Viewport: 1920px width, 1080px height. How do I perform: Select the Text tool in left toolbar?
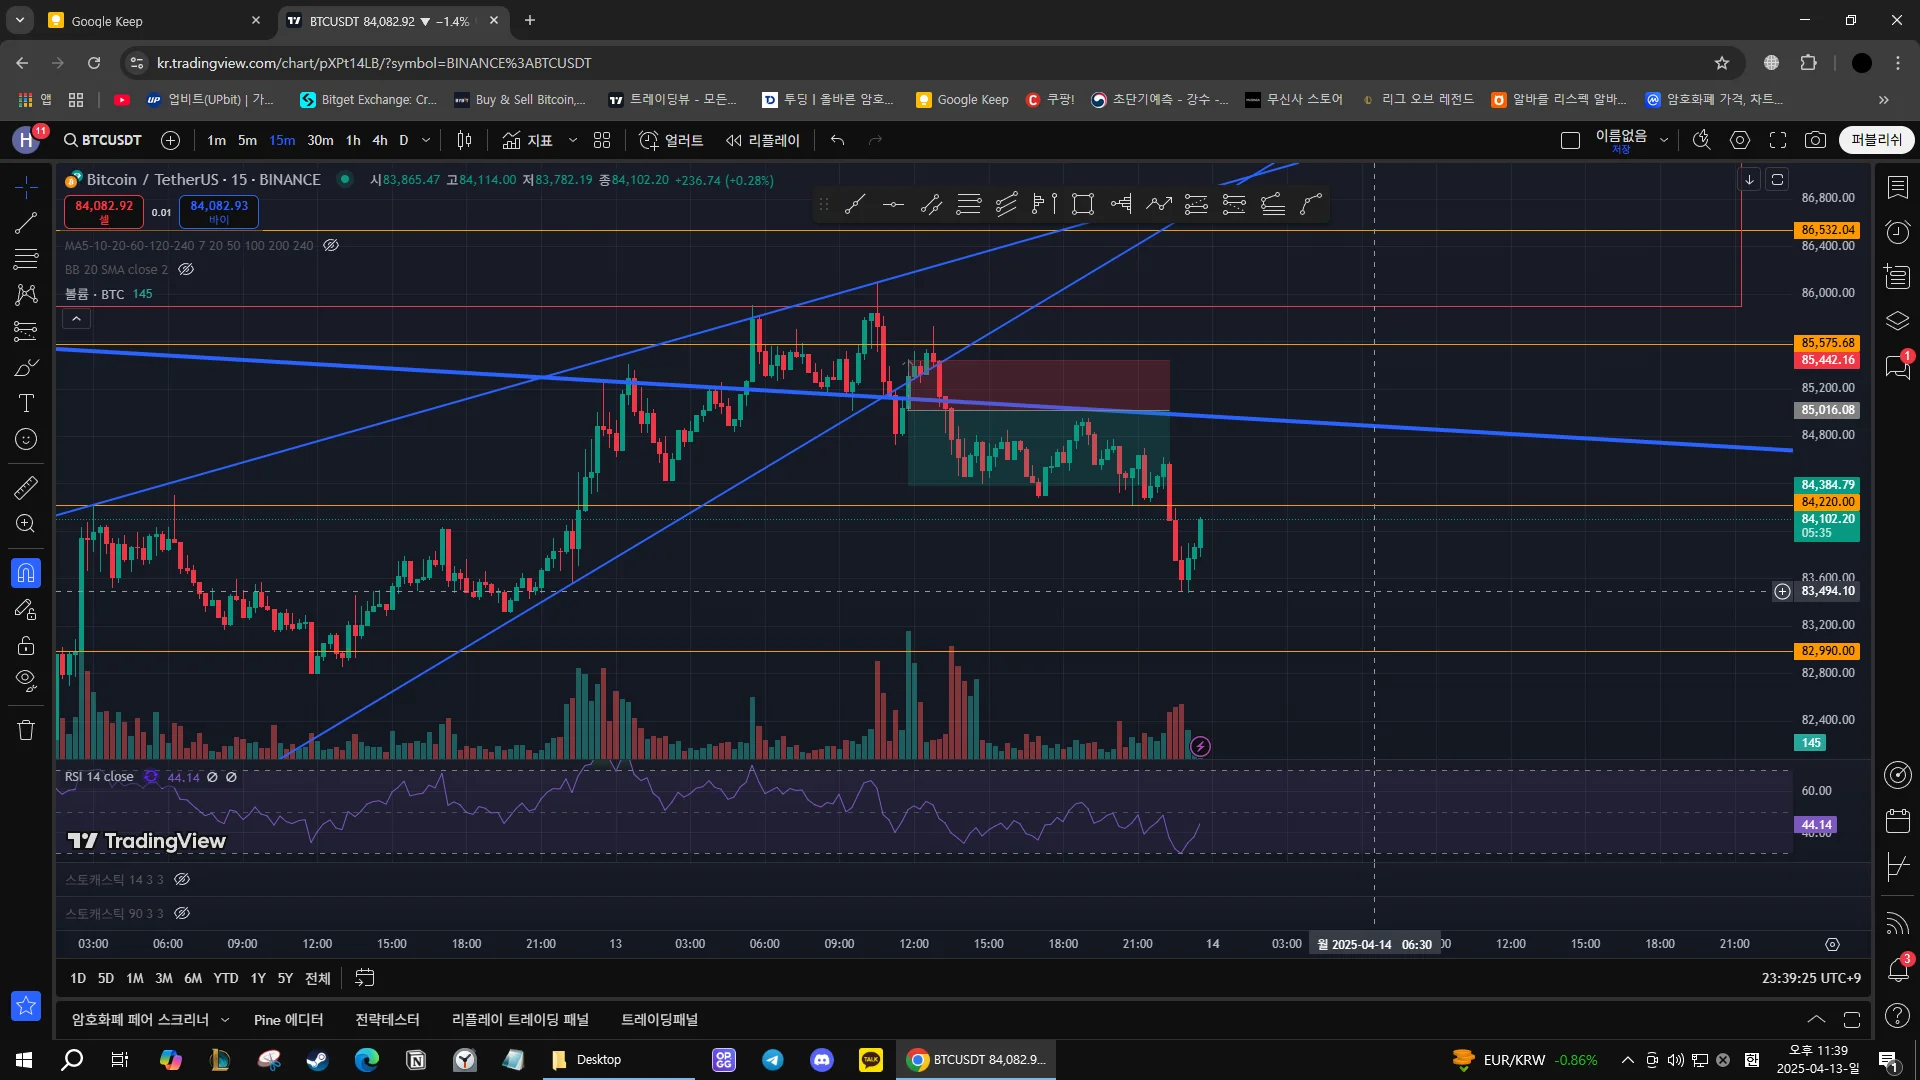point(26,404)
